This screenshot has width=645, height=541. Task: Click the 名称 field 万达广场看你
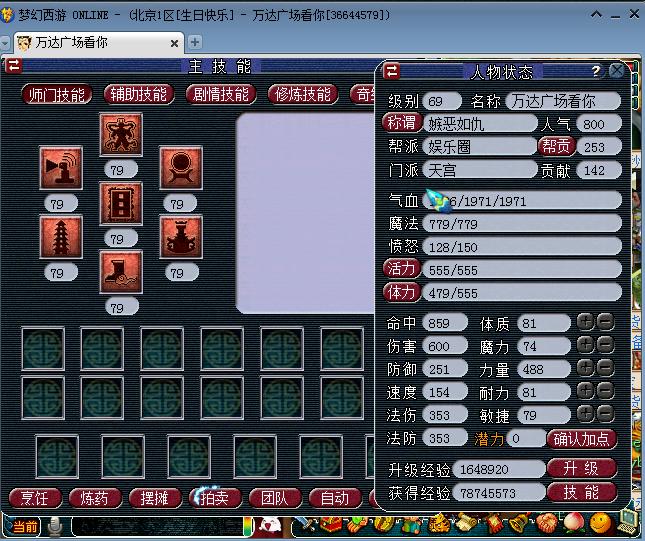pos(563,101)
